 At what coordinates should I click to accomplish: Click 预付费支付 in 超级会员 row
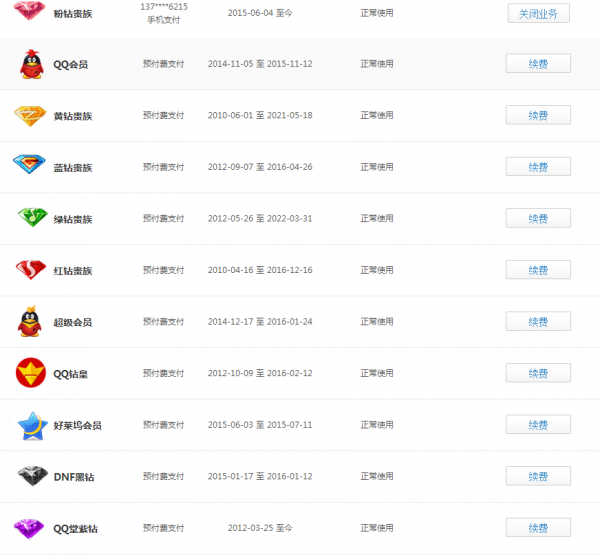coord(164,322)
